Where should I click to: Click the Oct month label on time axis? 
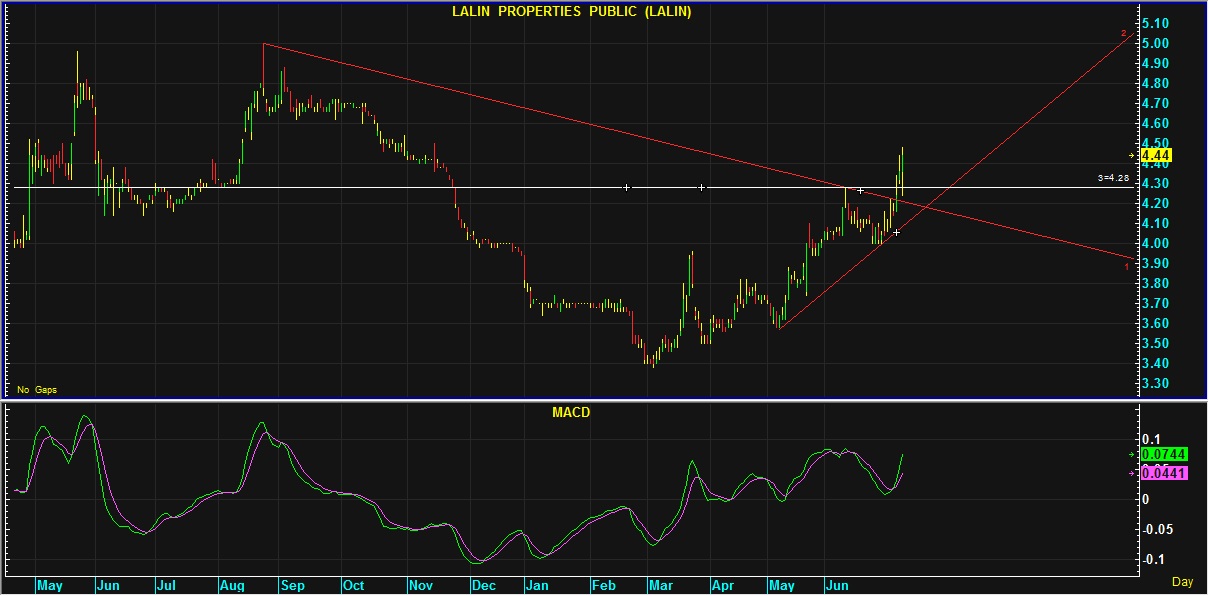tap(353, 586)
